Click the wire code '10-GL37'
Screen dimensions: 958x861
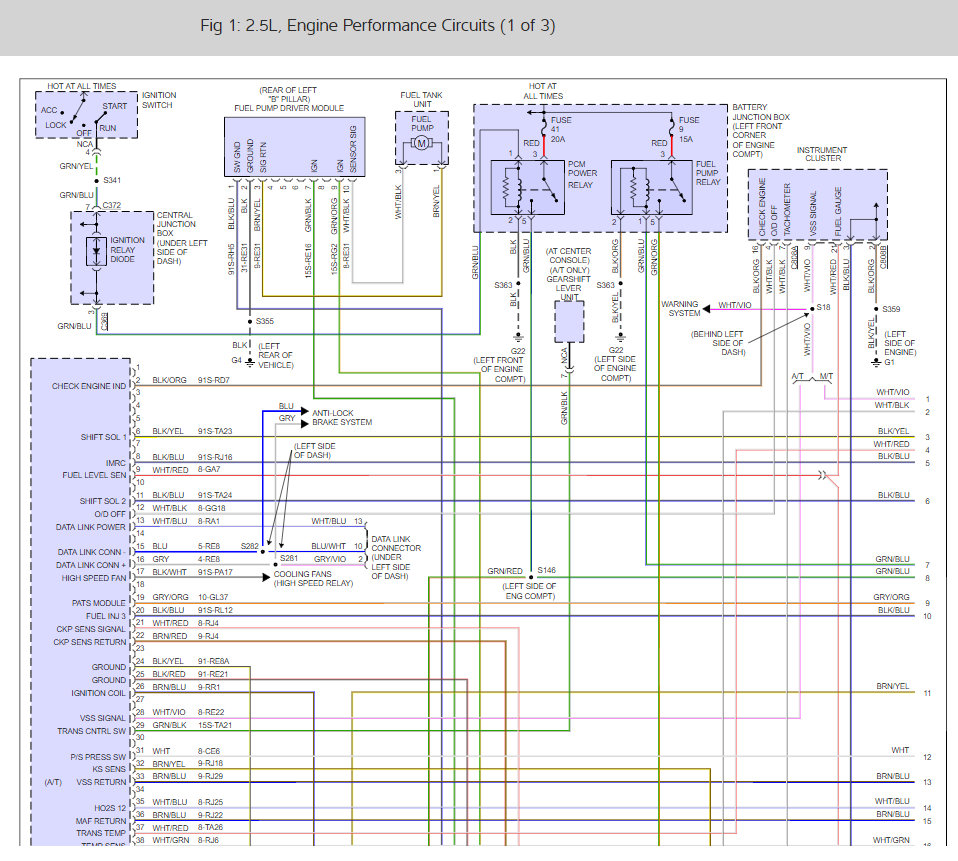(x=213, y=597)
